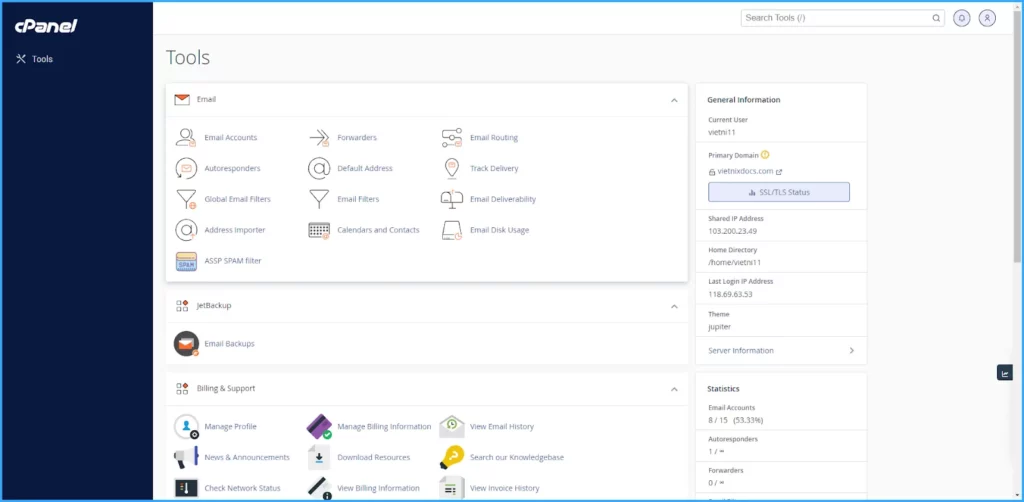The width and height of the screenshot is (1024, 502).
Task: Open the Address Importer icon
Action: [186, 230]
